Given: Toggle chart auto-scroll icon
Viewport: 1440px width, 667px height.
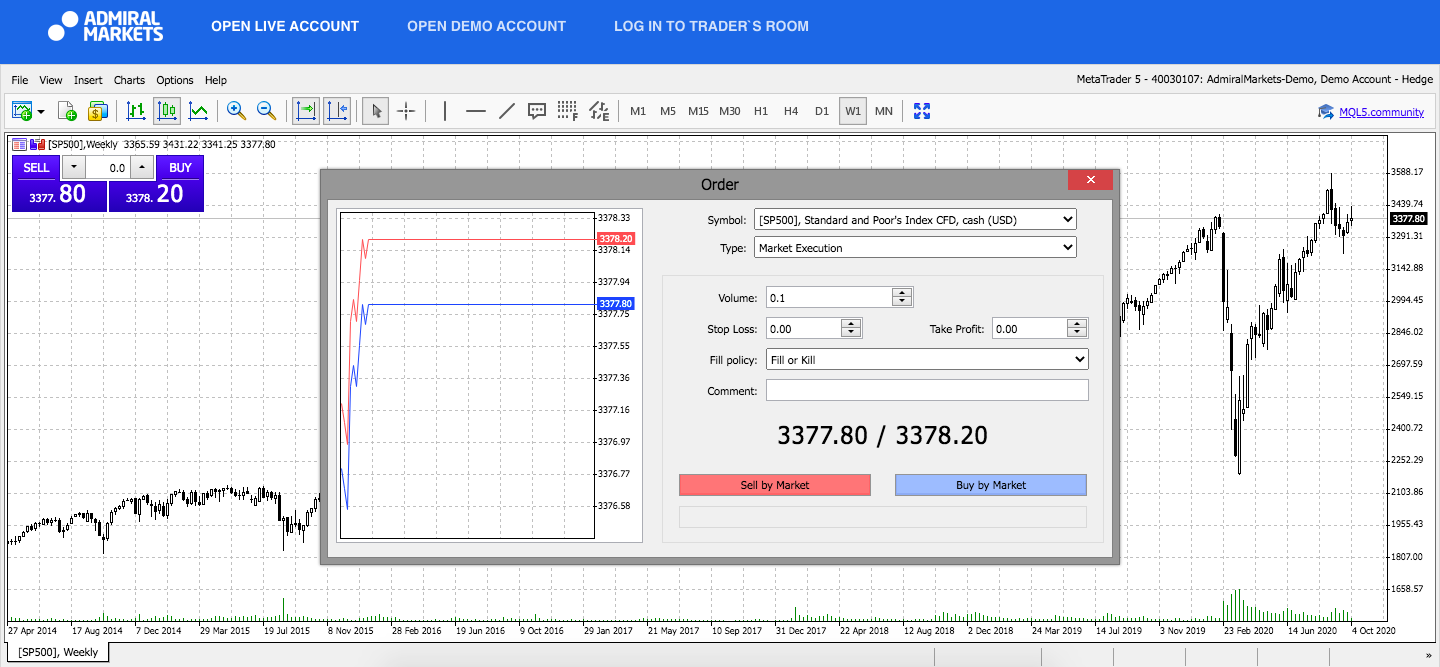Looking at the screenshot, I should point(306,110).
